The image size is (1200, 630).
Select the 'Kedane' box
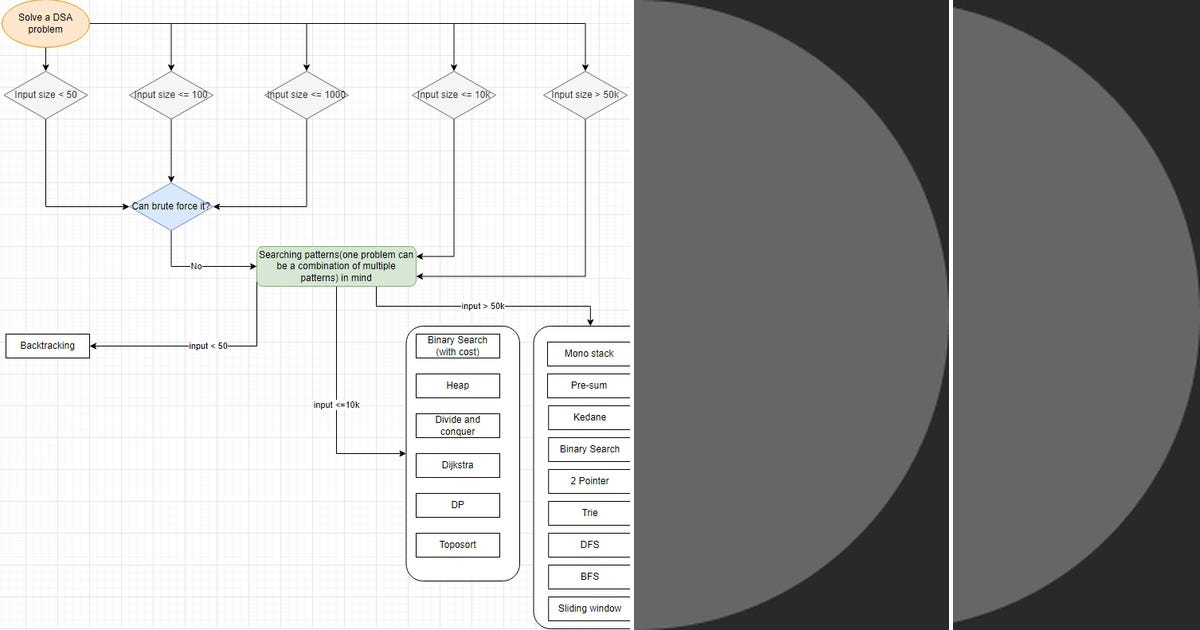click(x=588, y=417)
